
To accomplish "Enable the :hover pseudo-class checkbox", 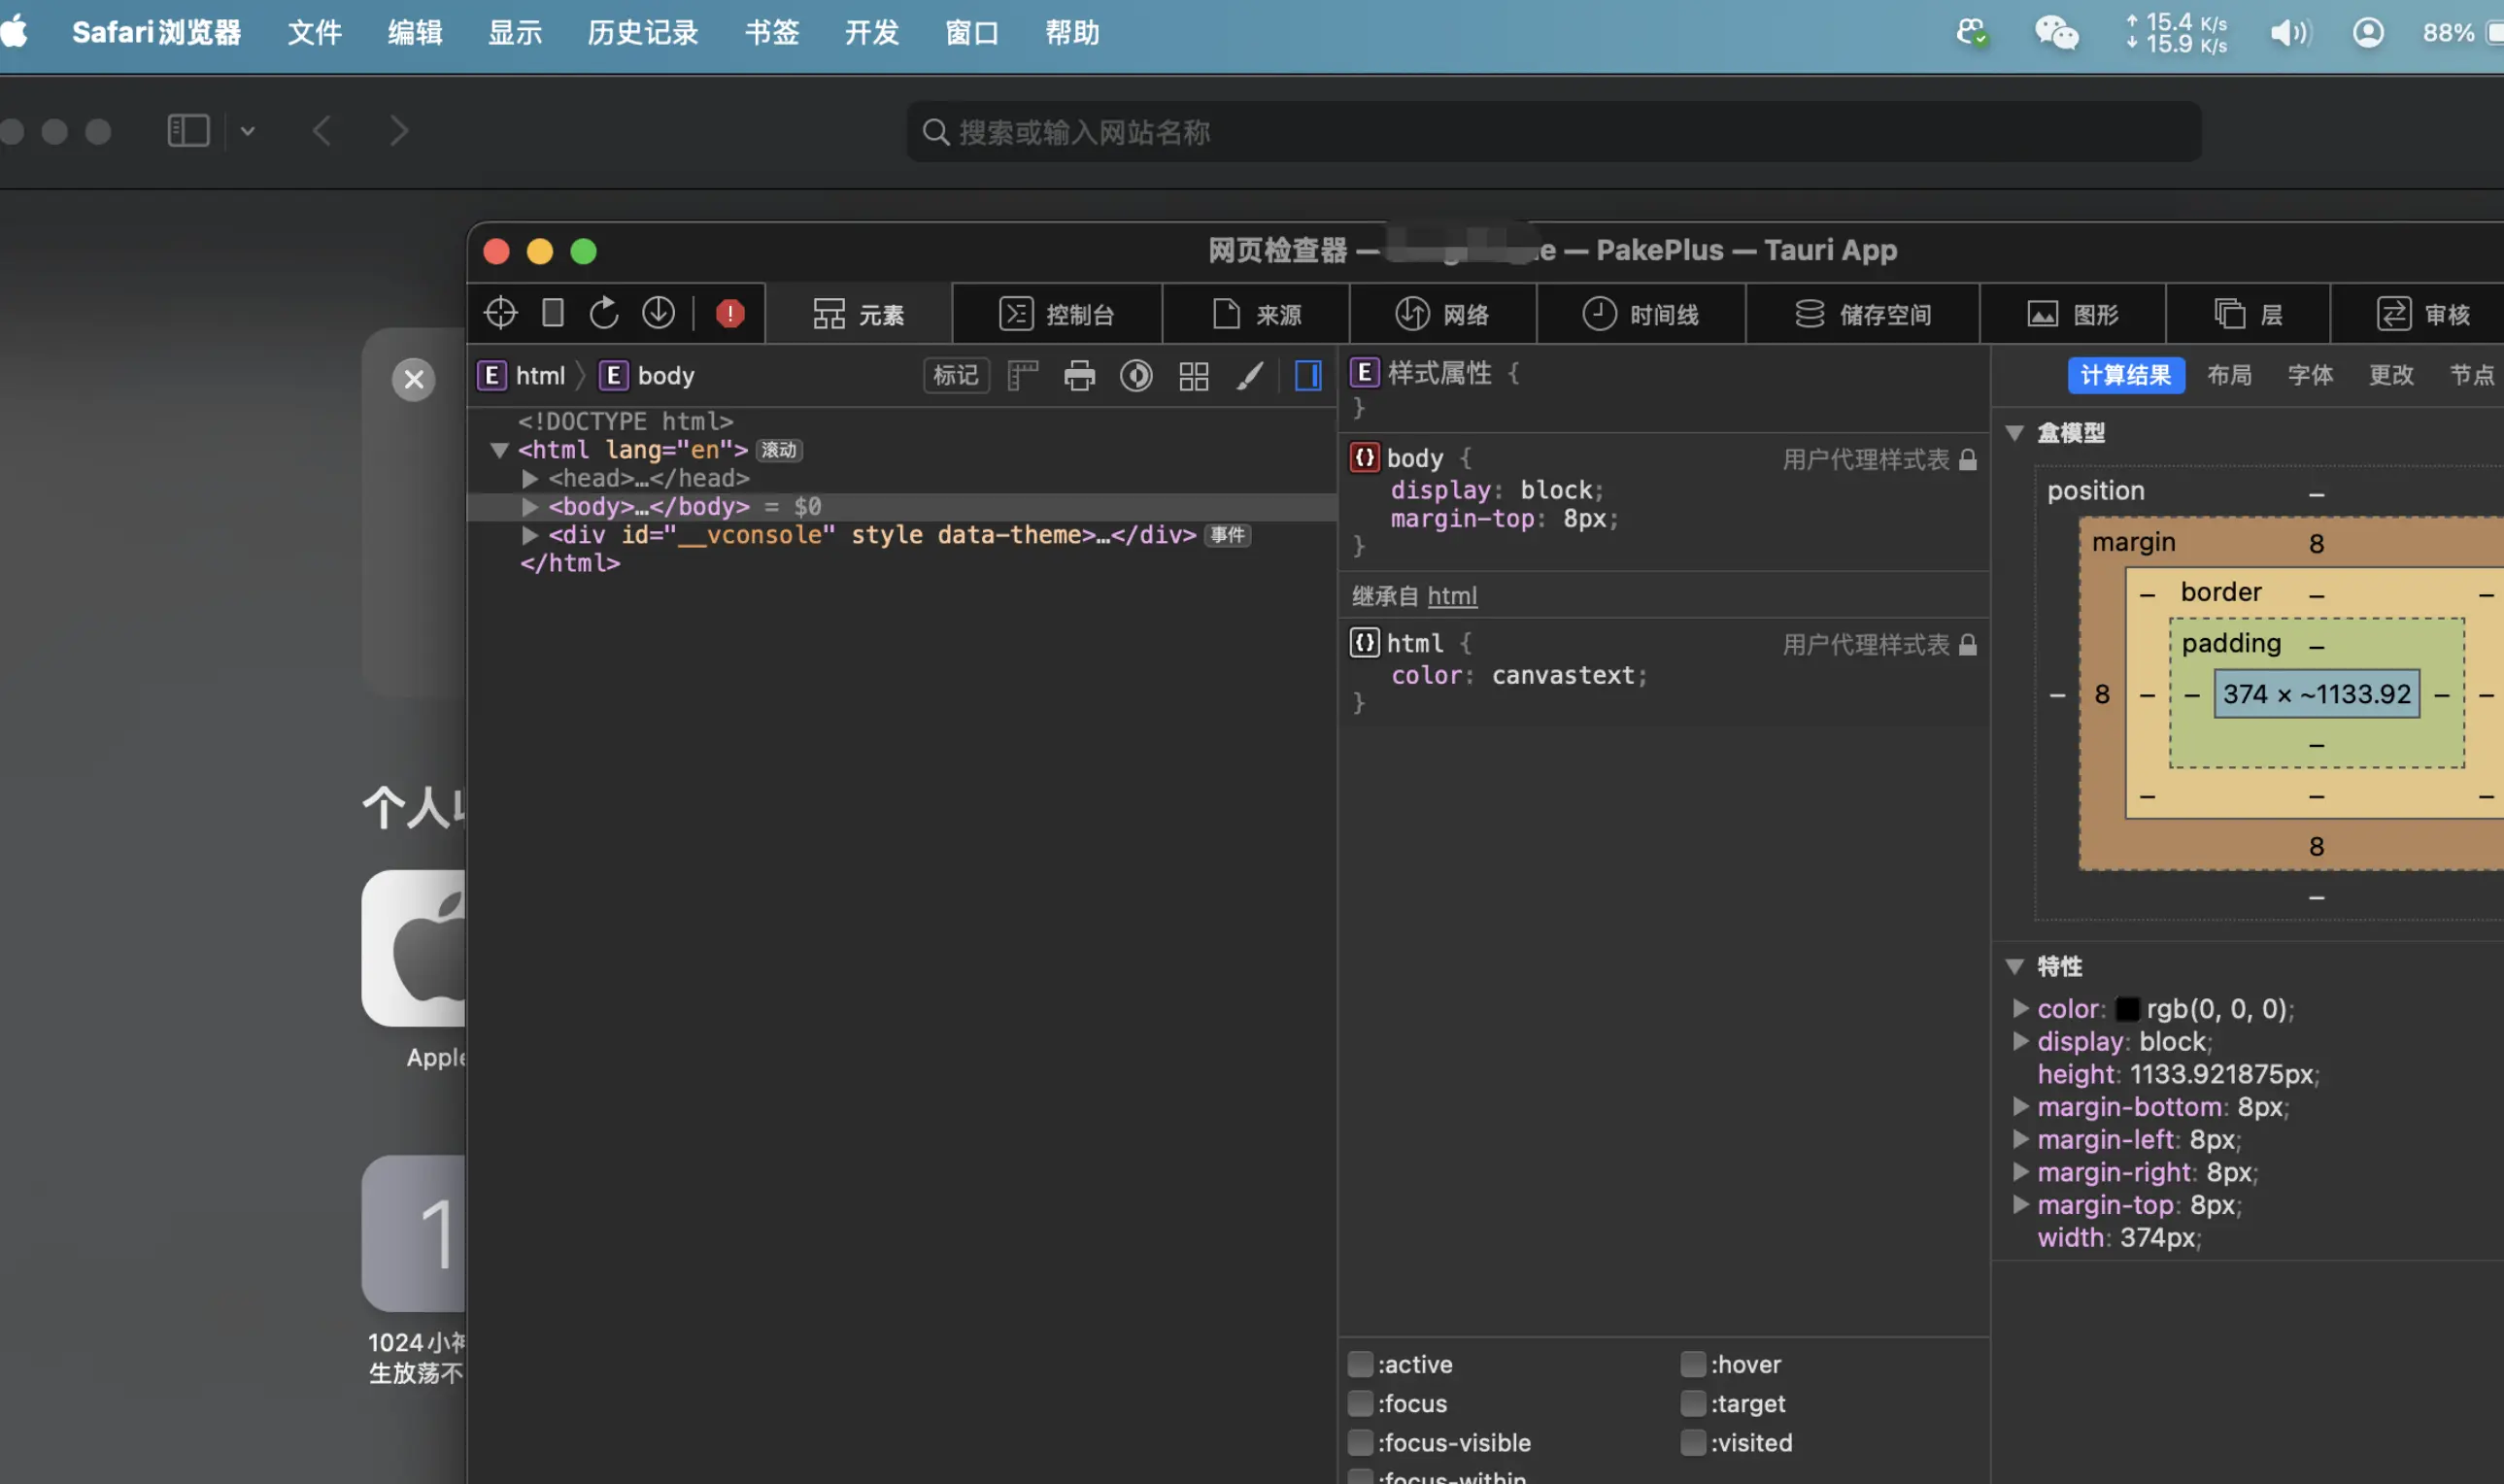I will point(1692,1364).
